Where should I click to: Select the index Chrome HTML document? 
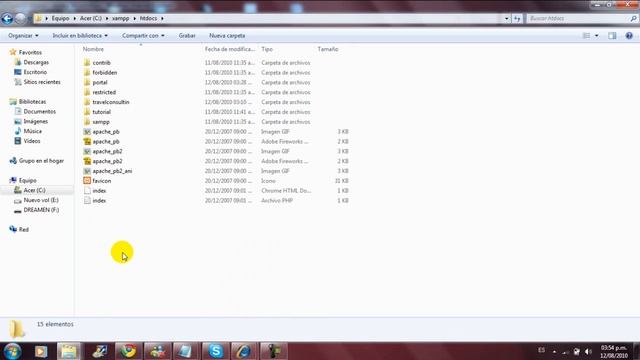pyautogui.click(x=99, y=191)
